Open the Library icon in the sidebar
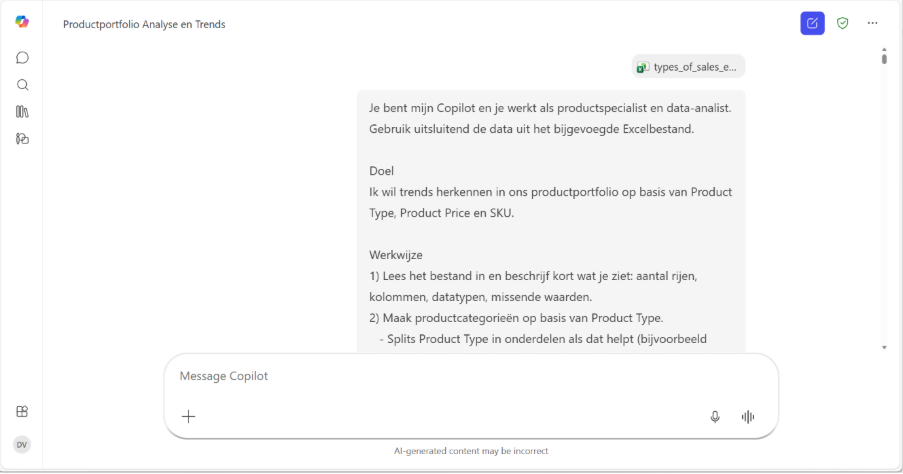Screen dimensions: 903x474 pyautogui.click(x=22, y=112)
